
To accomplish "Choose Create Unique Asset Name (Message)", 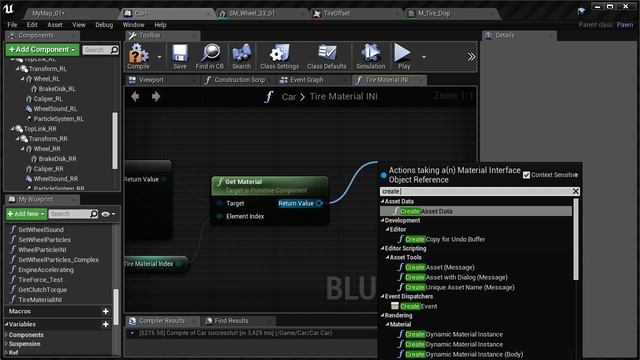I will point(456,287).
